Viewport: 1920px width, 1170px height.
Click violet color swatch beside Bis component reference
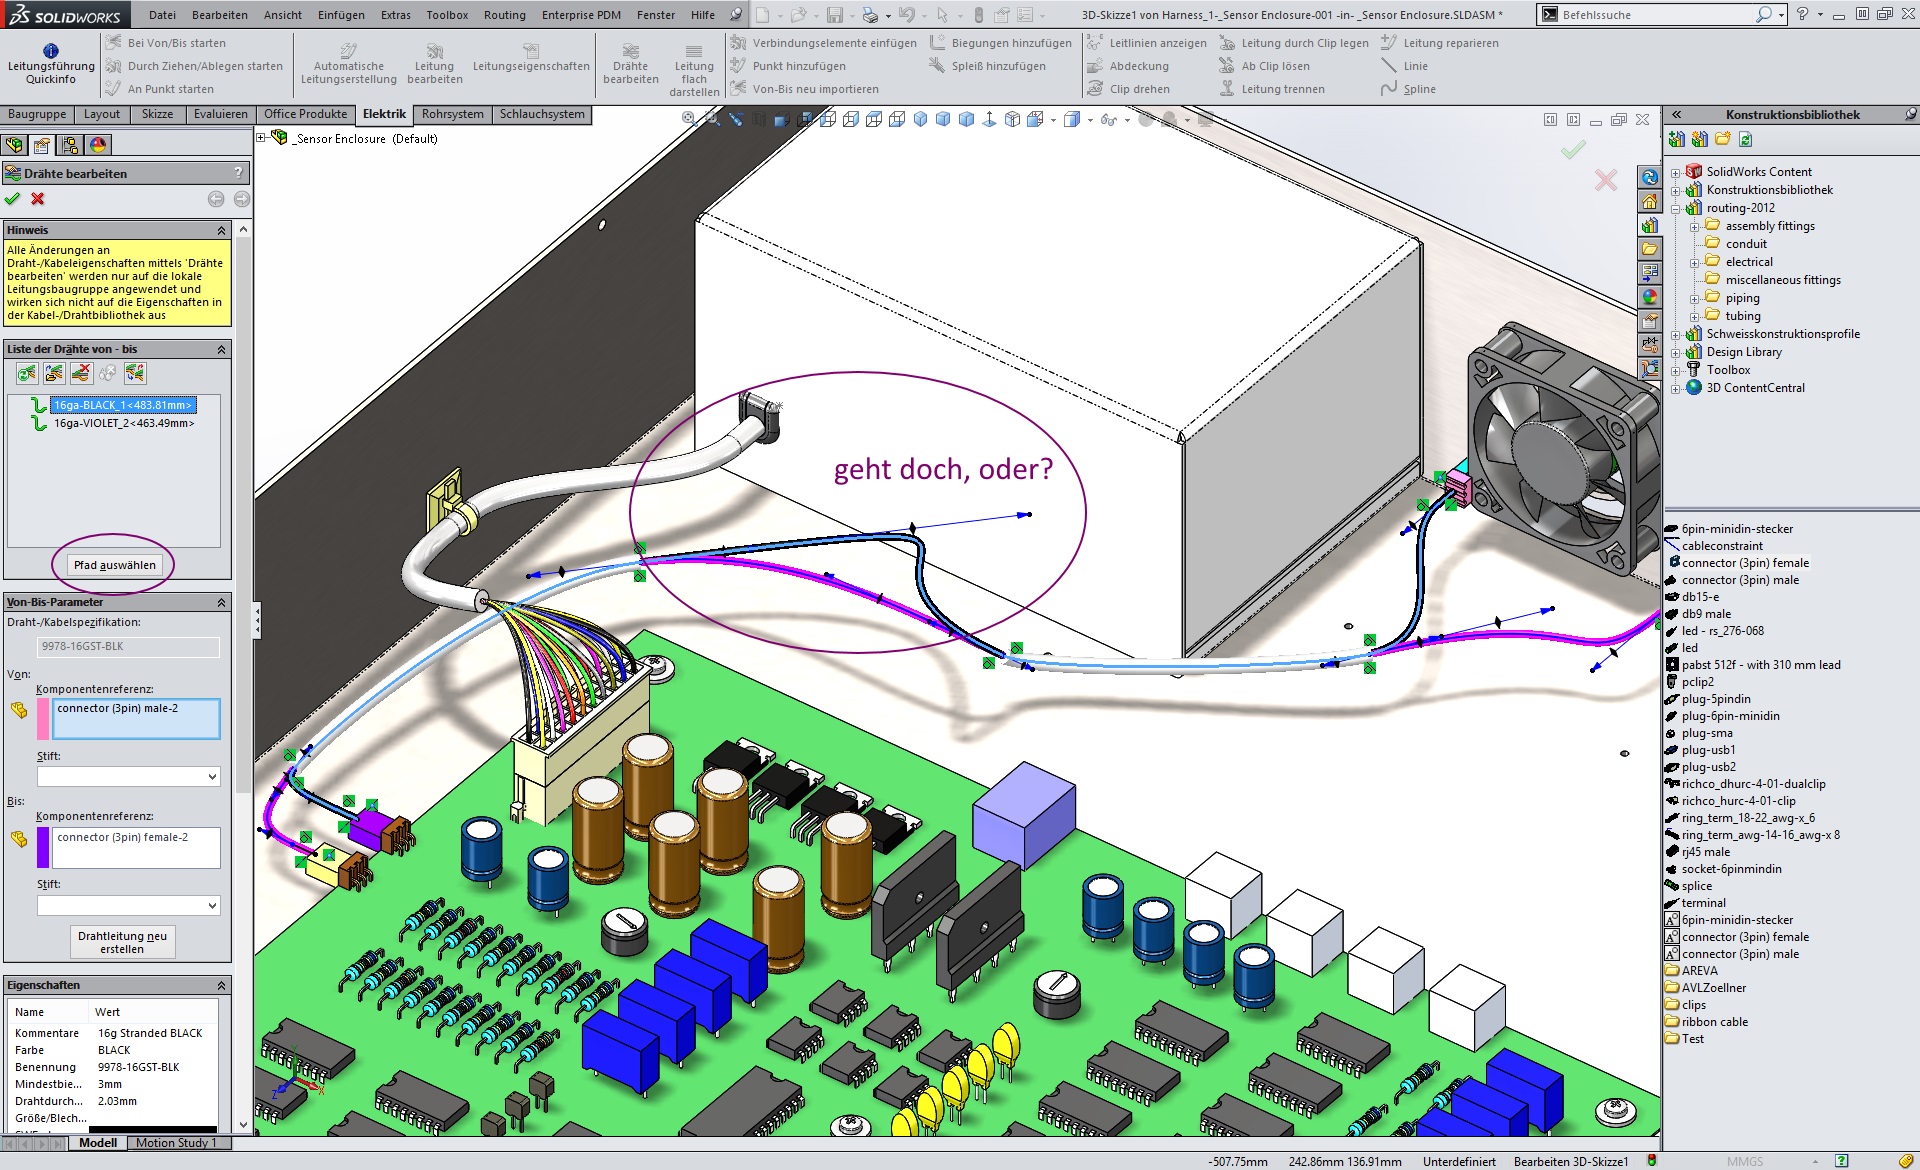tap(43, 847)
